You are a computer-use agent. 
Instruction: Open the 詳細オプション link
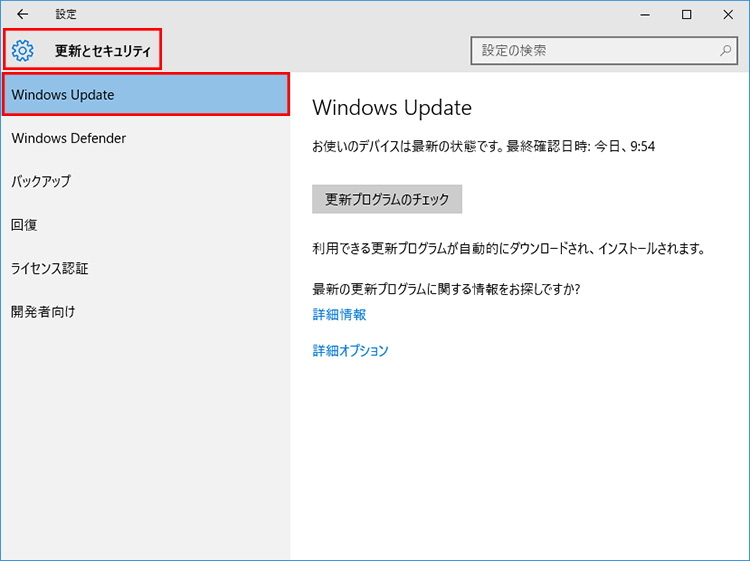click(x=350, y=350)
